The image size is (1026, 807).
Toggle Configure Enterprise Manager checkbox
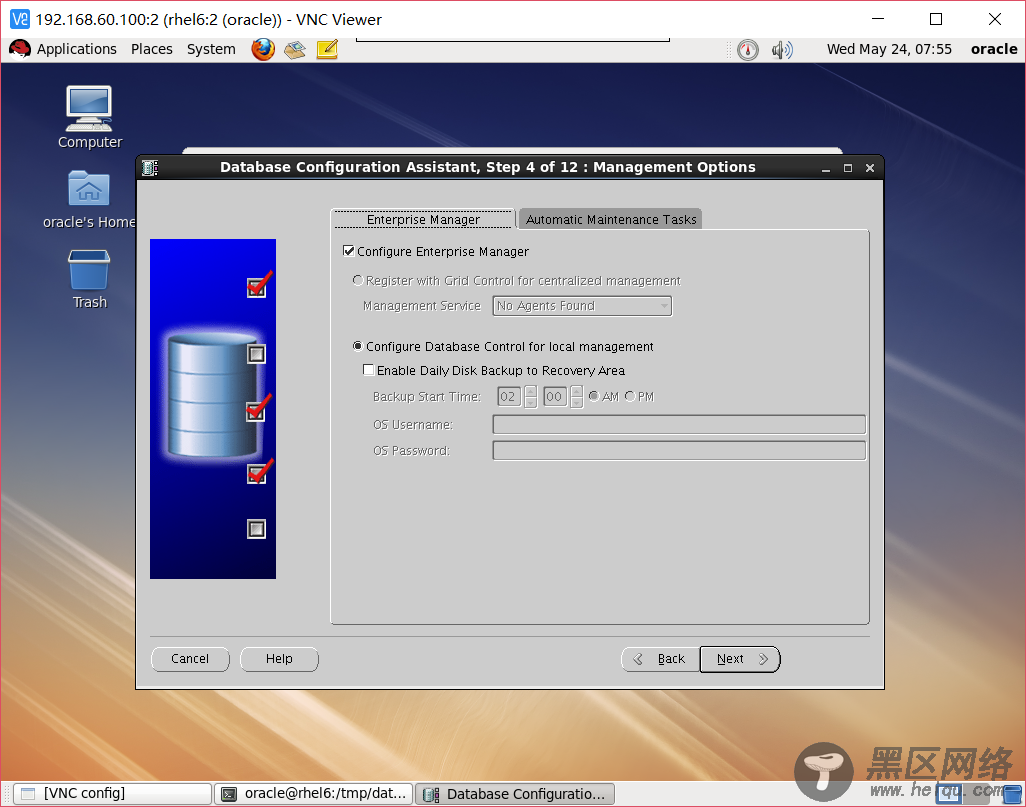[349, 251]
